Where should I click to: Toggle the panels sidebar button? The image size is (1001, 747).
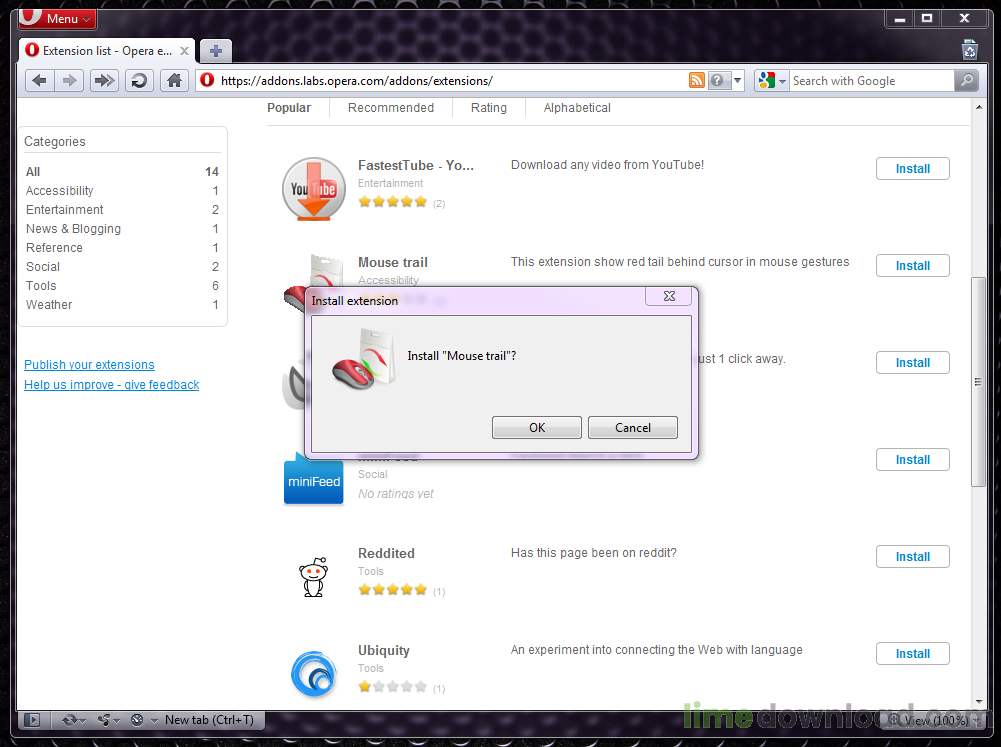(32, 720)
